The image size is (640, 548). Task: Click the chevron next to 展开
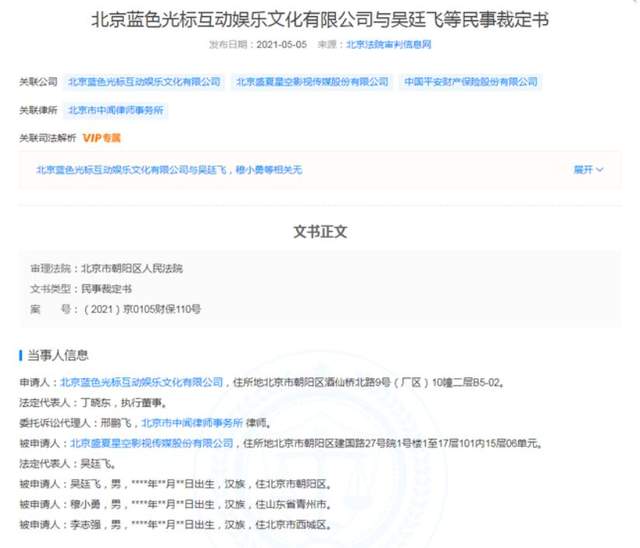[x=600, y=170]
